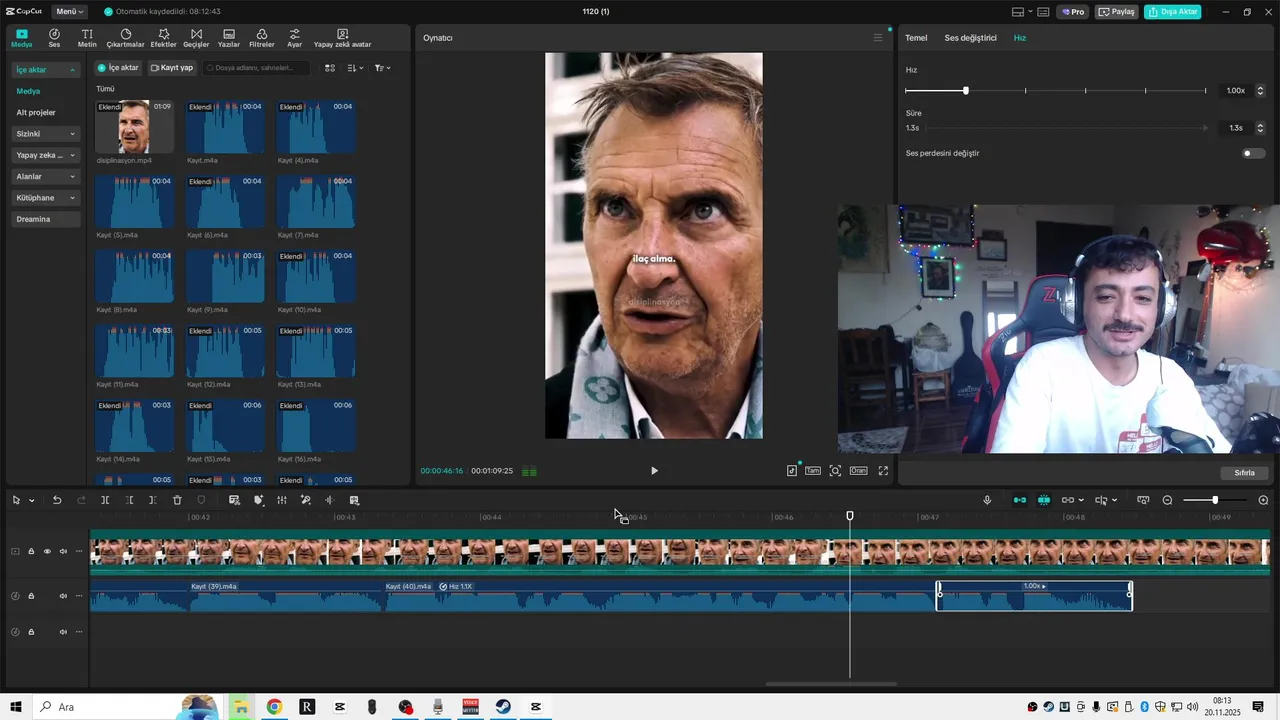Adjust the Hız speed slider handle
The width and height of the screenshot is (1280, 720).
(965, 91)
